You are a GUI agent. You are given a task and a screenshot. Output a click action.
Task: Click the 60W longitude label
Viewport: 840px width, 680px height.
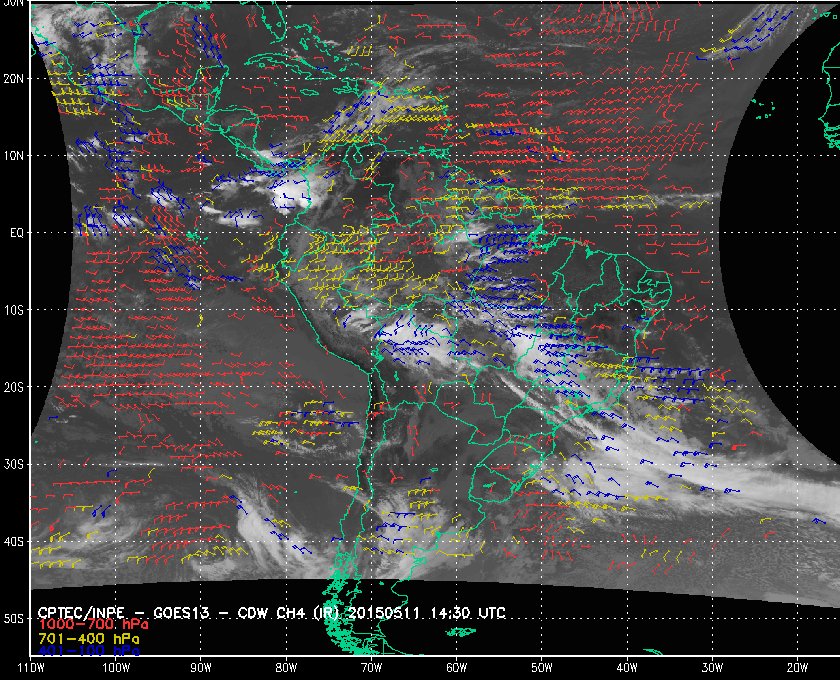(x=456, y=668)
